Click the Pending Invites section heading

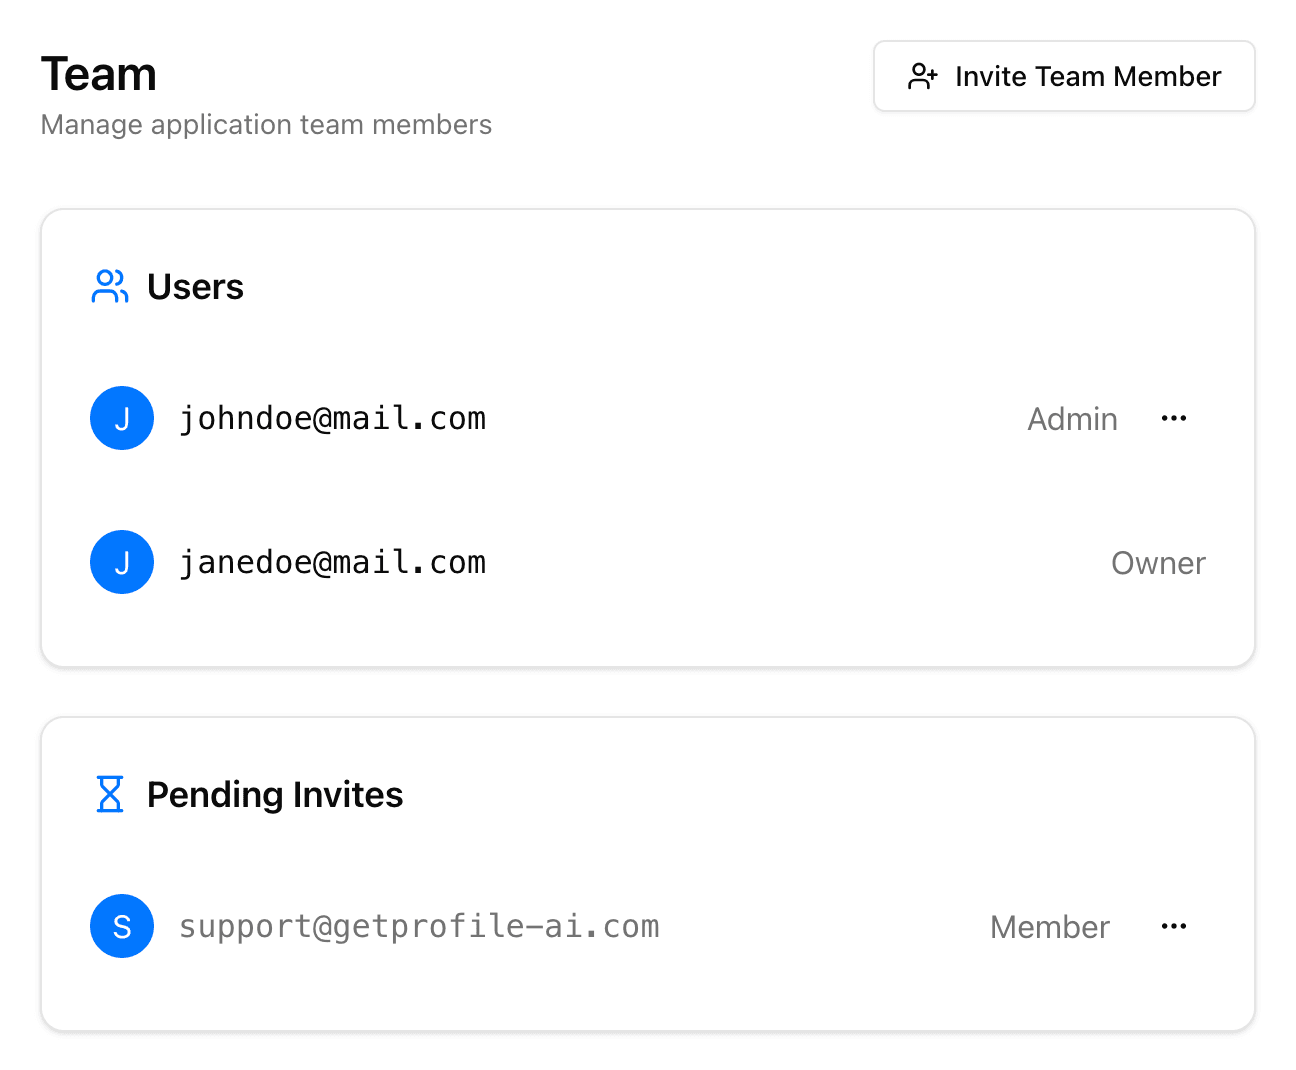pos(275,795)
